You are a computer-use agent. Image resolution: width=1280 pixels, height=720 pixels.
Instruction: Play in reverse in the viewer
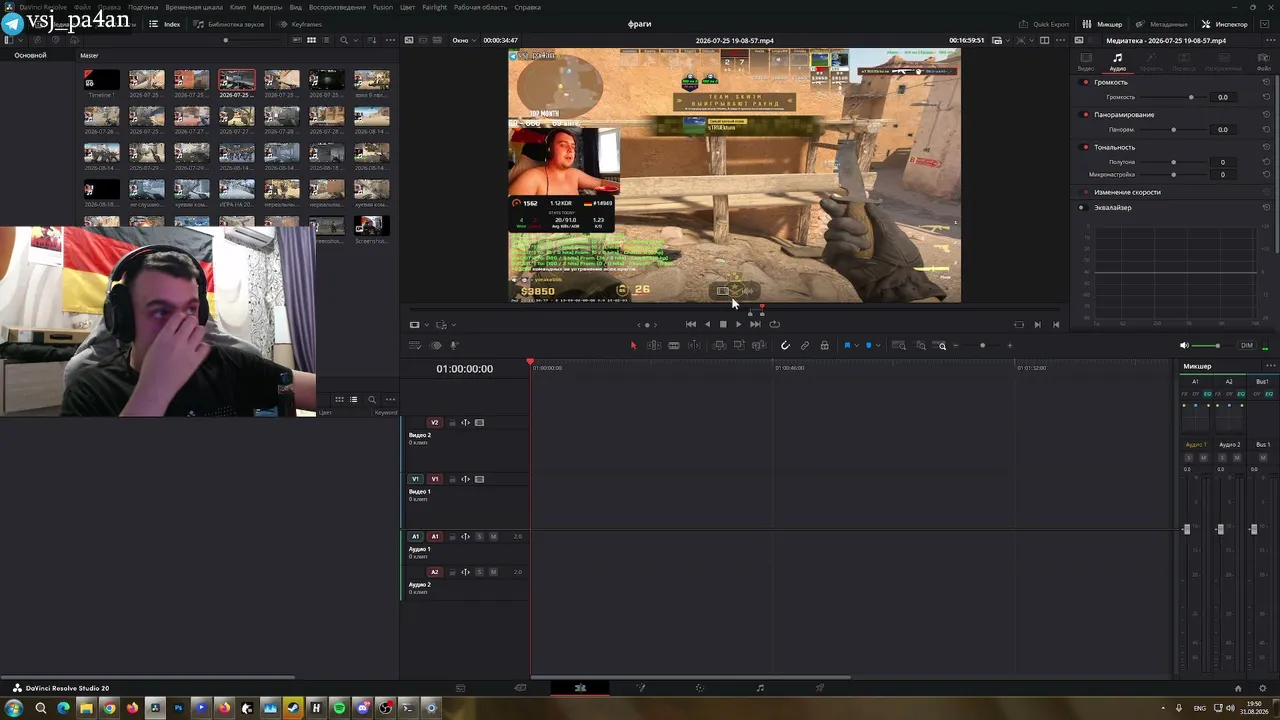pyautogui.click(x=707, y=324)
